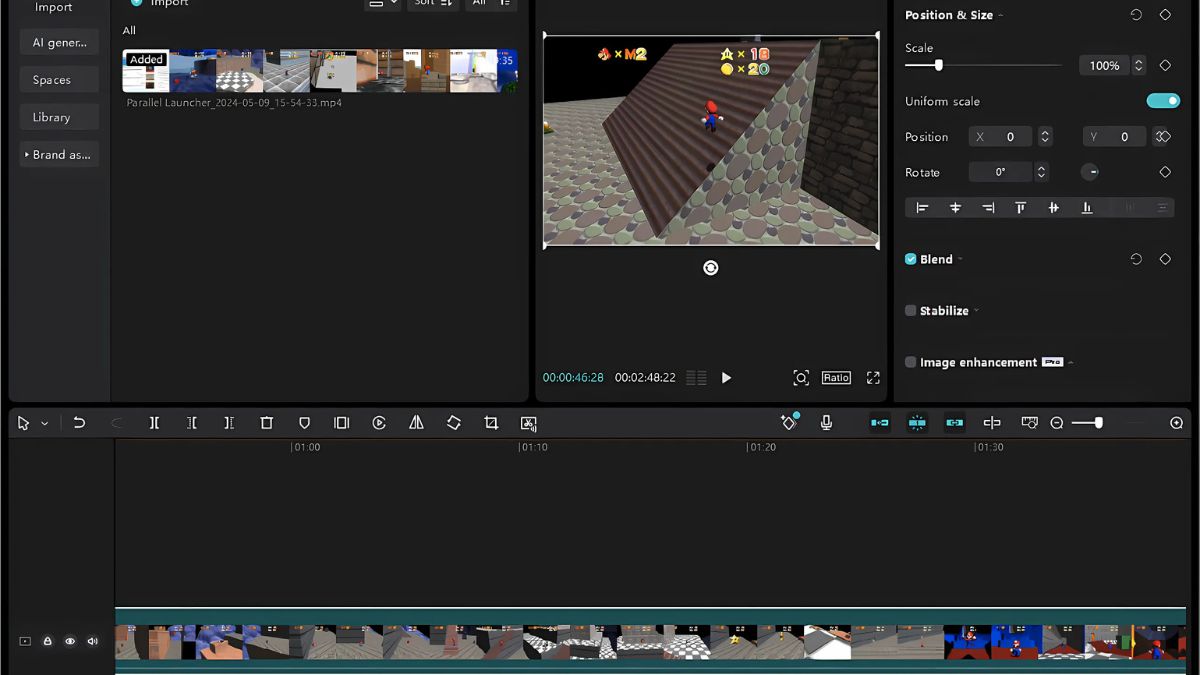Open the media view layout dropdown
Viewport: 1200px width, 675px height.
382,4
